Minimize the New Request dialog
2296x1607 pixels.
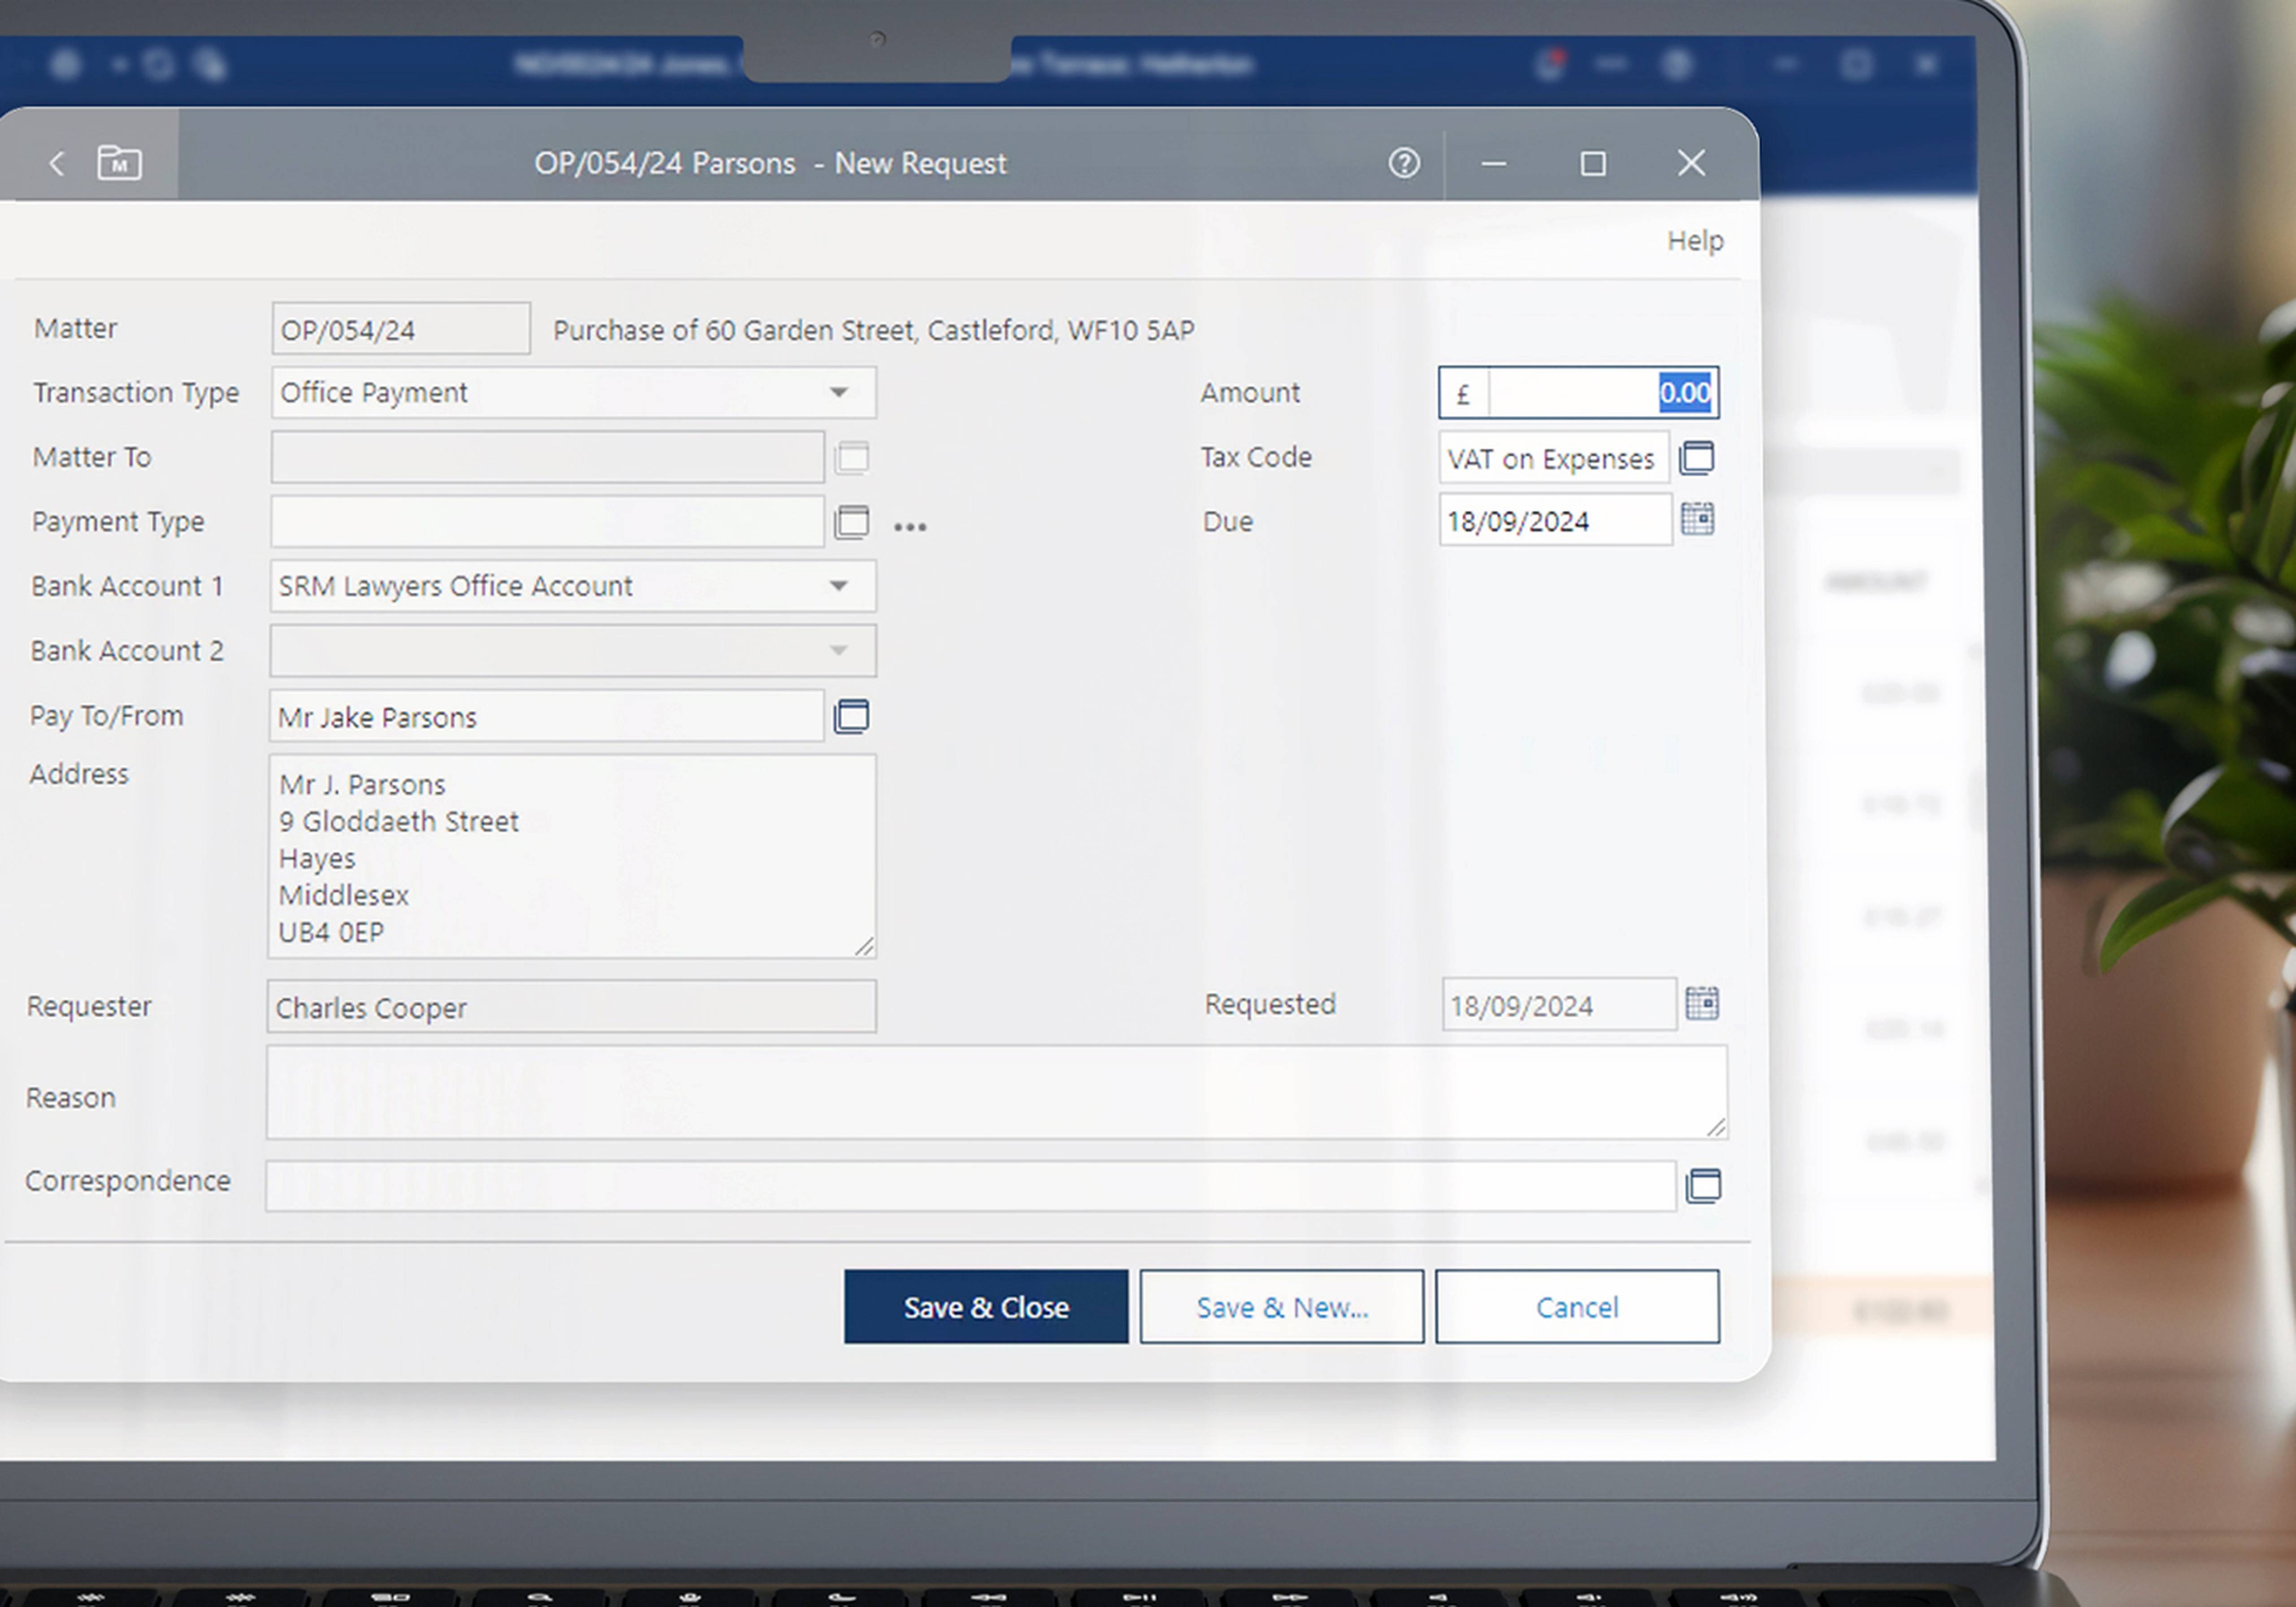click(x=1494, y=163)
